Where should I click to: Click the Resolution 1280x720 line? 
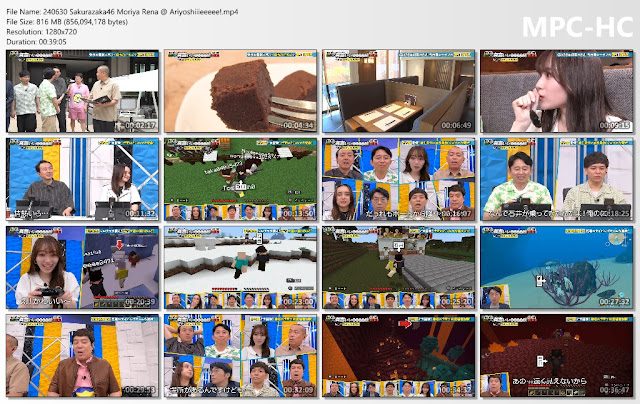(42, 32)
